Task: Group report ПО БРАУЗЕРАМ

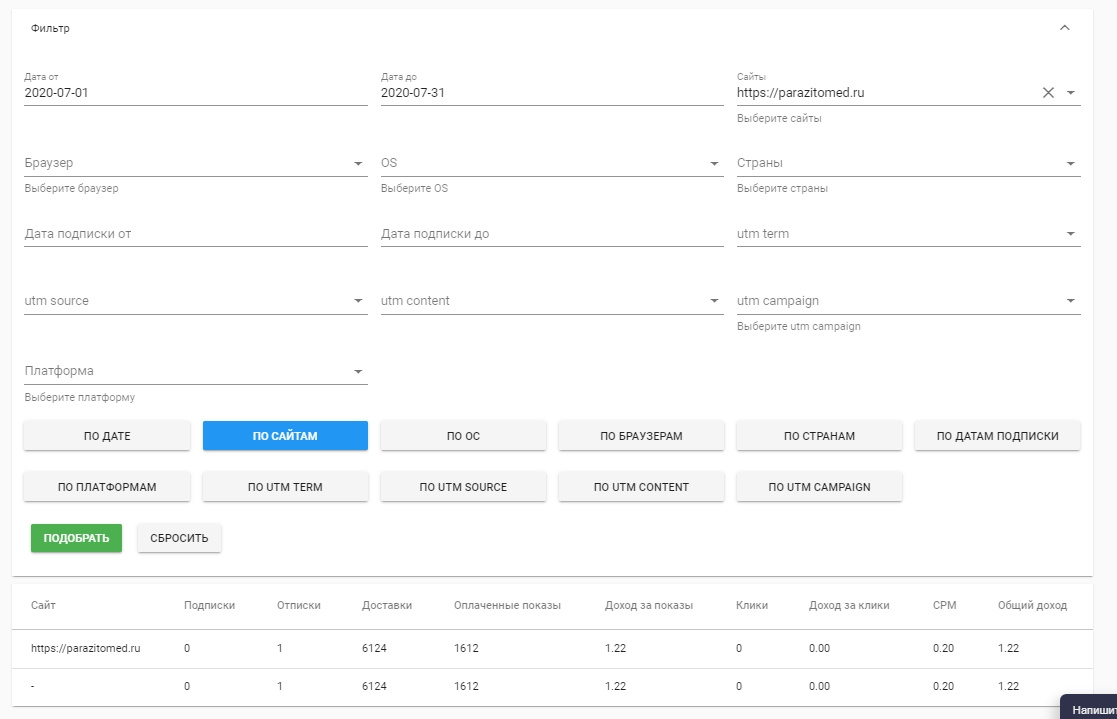Action: click(641, 436)
